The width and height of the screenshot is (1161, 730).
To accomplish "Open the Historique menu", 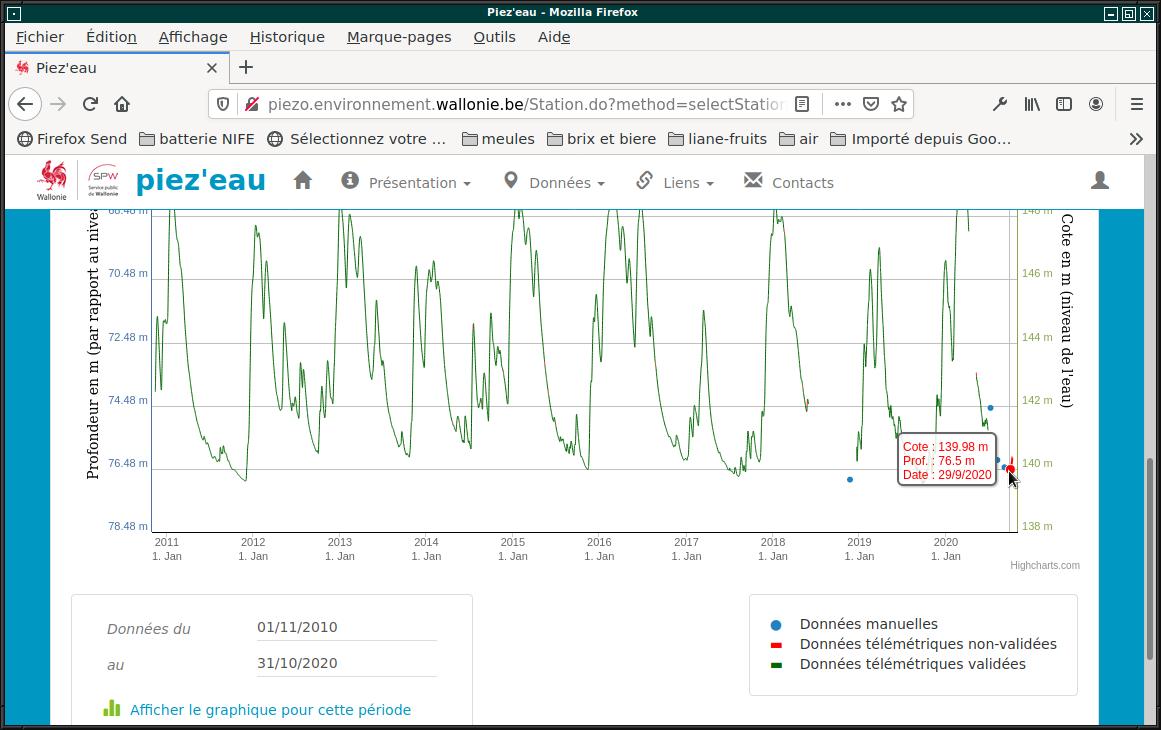I will tap(287, 37).
